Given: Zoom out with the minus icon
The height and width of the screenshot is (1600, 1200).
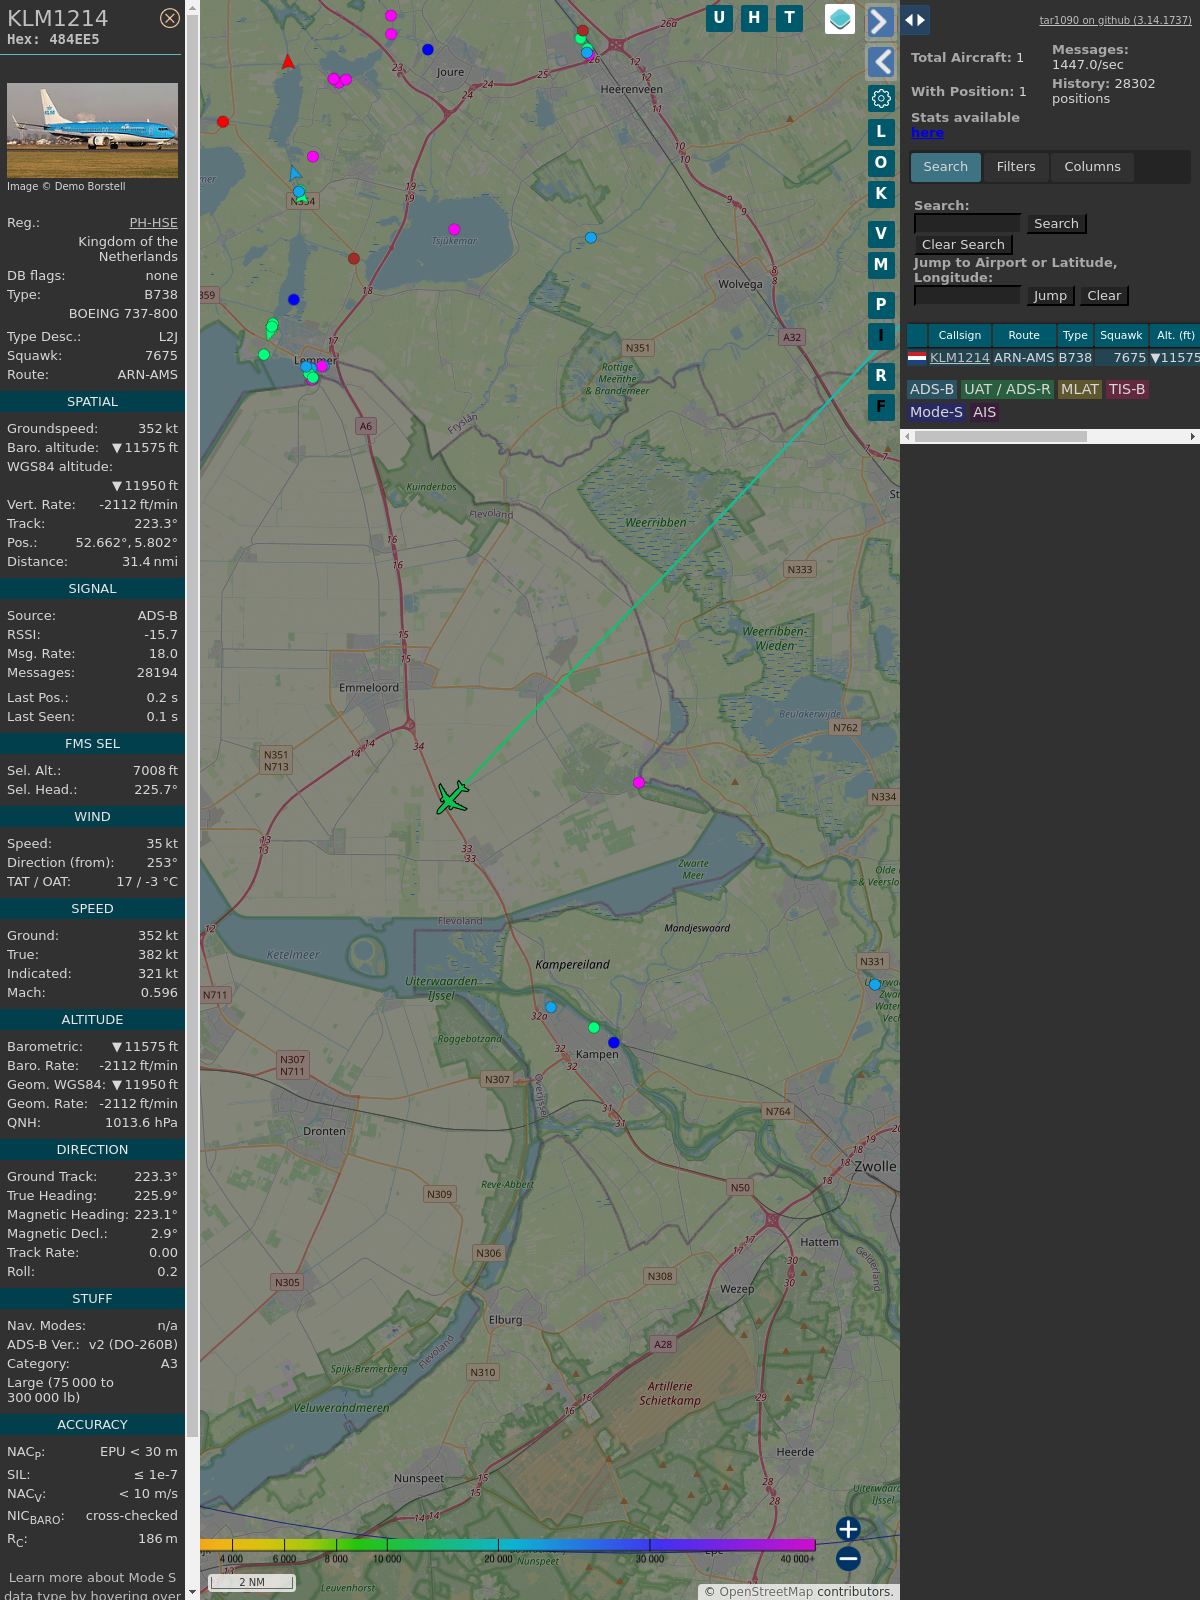Looking at the screenshot, I should tap(848, 1558).
